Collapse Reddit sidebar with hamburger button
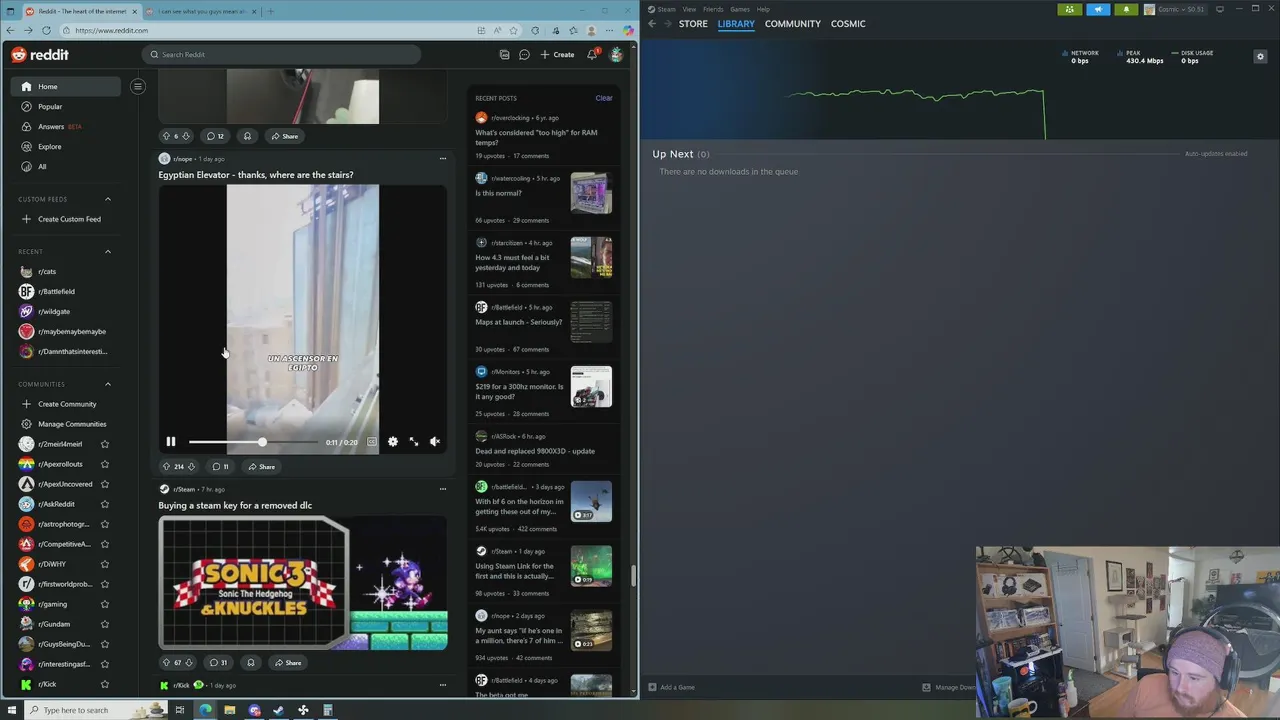 (x=138, y=86)
